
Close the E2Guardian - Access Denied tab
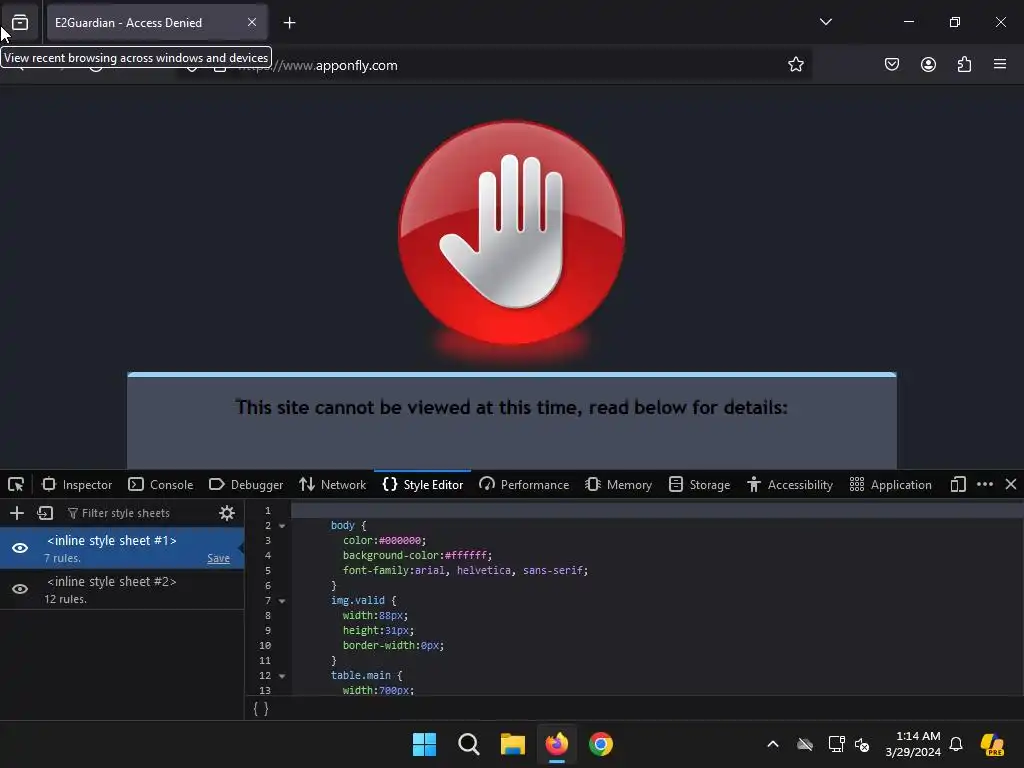252,22
